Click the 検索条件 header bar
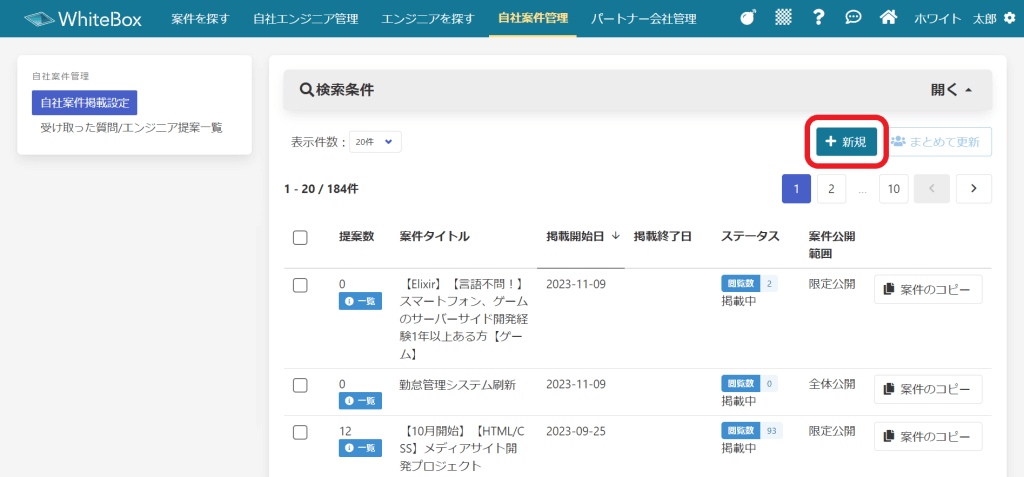This screenshot has width=1024, height=477. [x=637, y=90]
